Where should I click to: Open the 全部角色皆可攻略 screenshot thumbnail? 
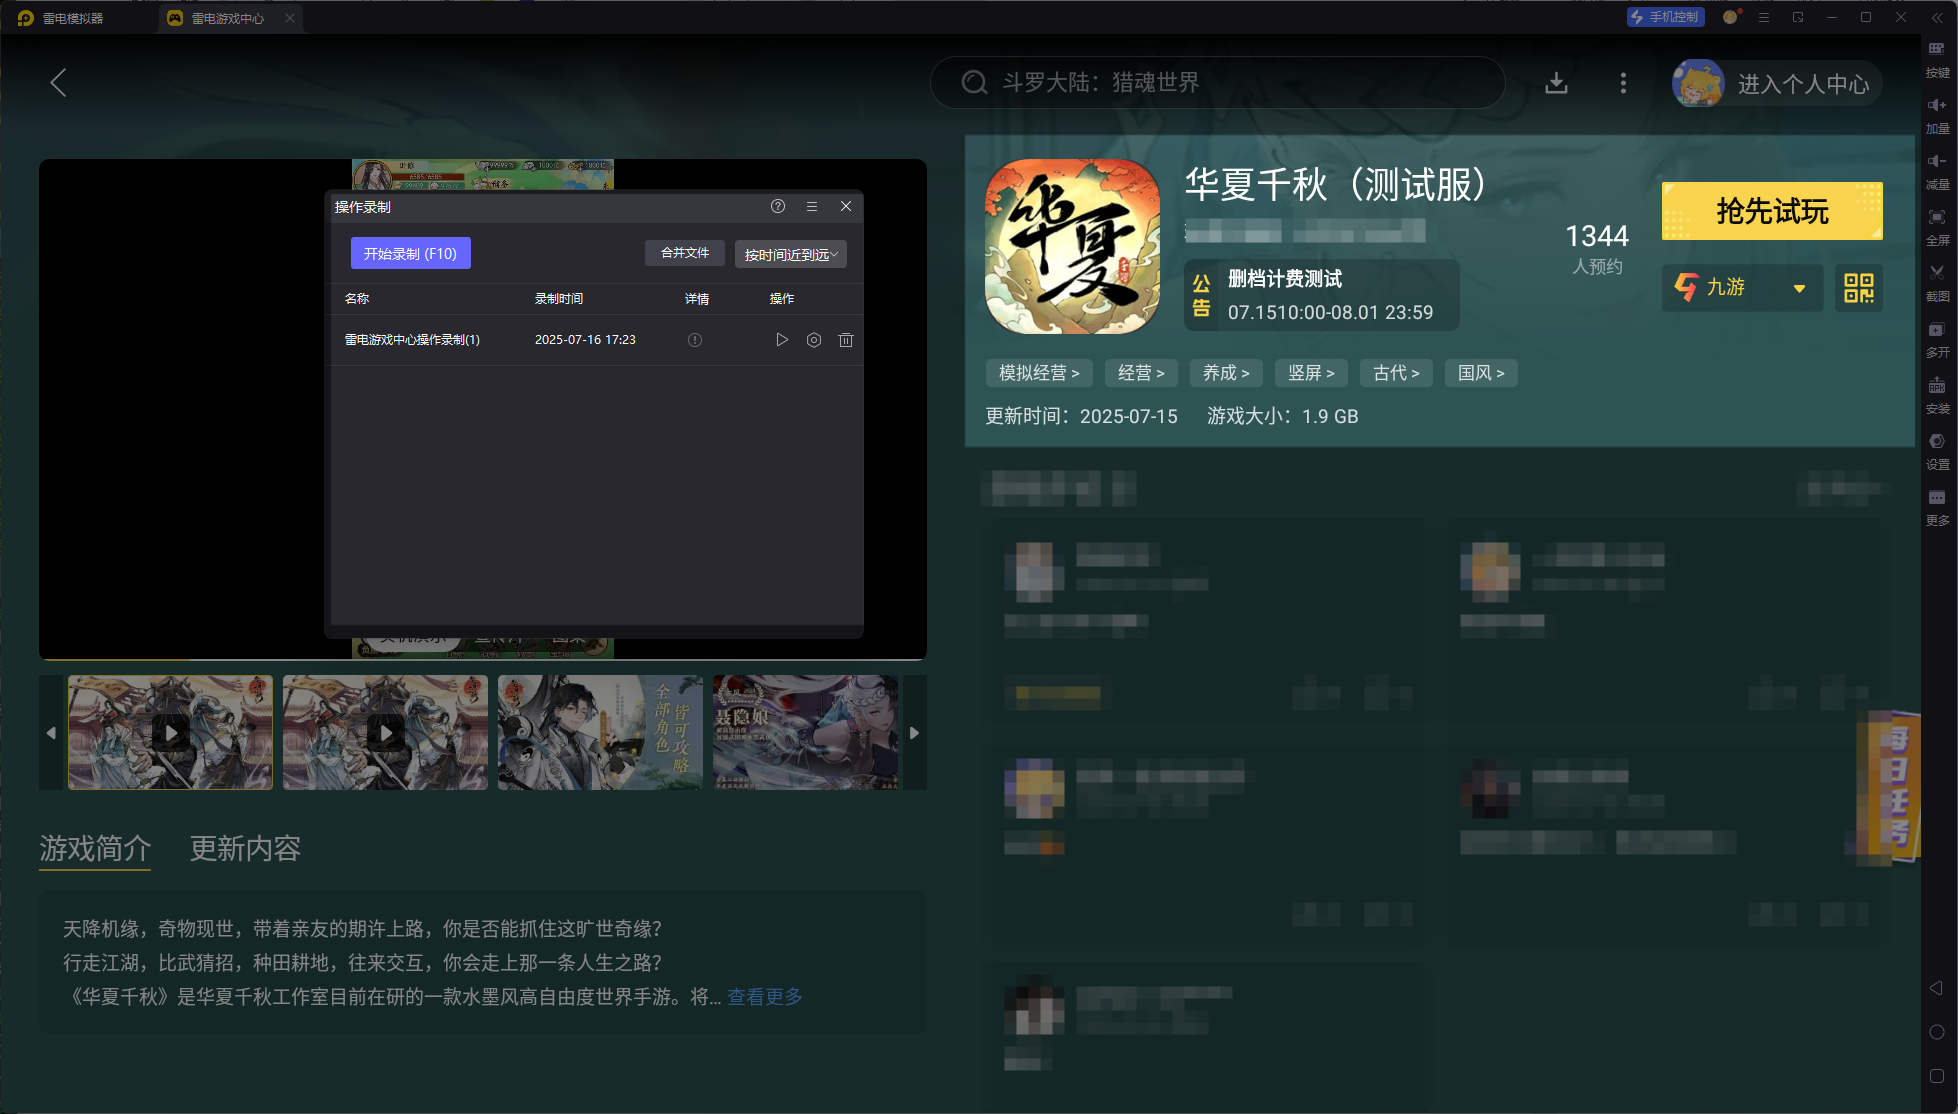(x=600, y=732)
